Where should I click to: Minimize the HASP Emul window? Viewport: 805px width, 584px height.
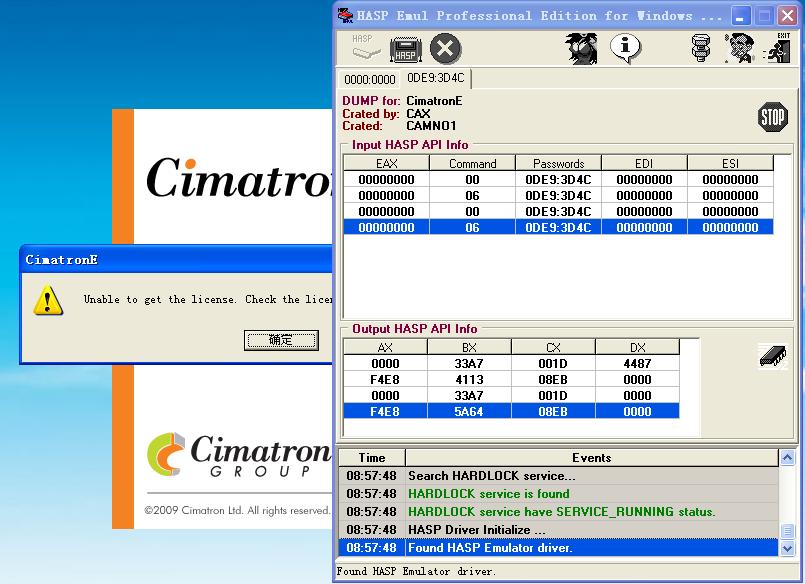(x=740, y=16)
